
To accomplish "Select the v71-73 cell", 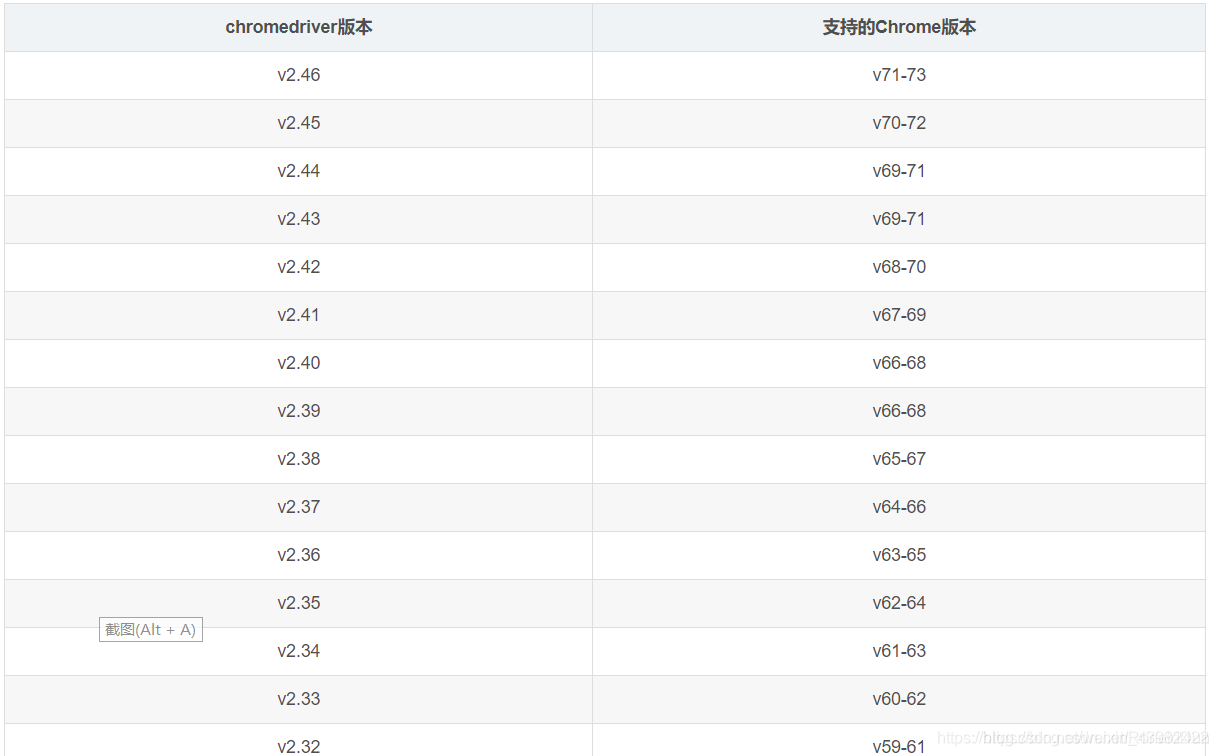I will coord(899,75).
